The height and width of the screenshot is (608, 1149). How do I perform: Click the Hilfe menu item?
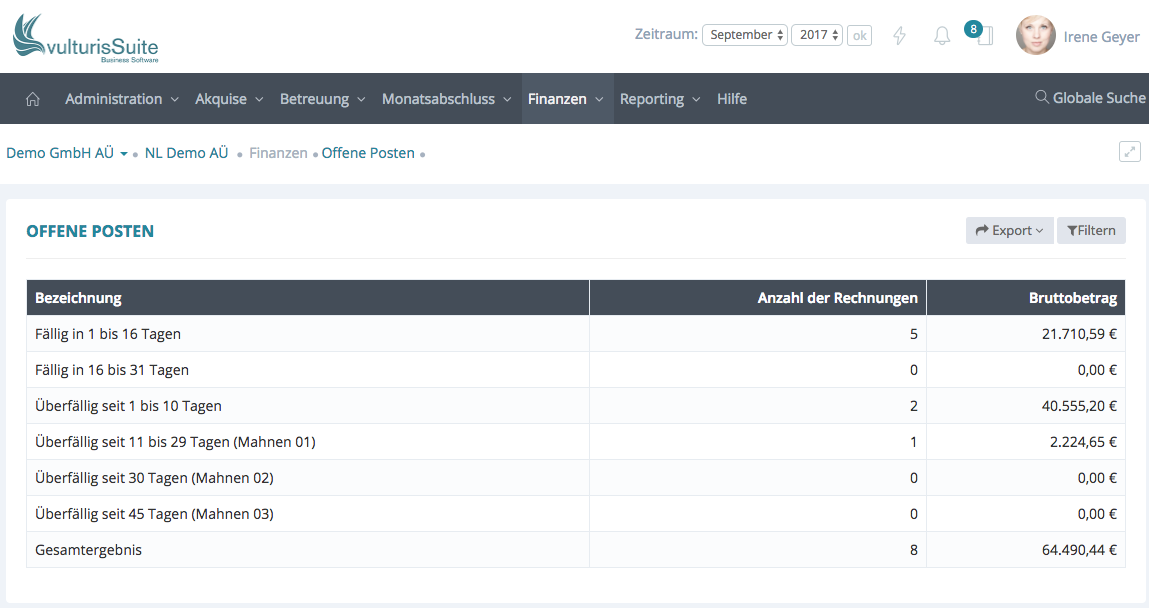click(731, 99)
